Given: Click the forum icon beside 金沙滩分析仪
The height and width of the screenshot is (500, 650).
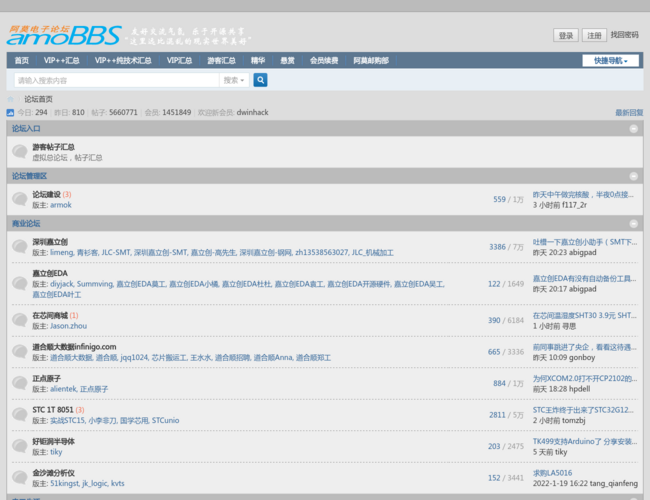Looking at the screenshot, I should [20, 478].
